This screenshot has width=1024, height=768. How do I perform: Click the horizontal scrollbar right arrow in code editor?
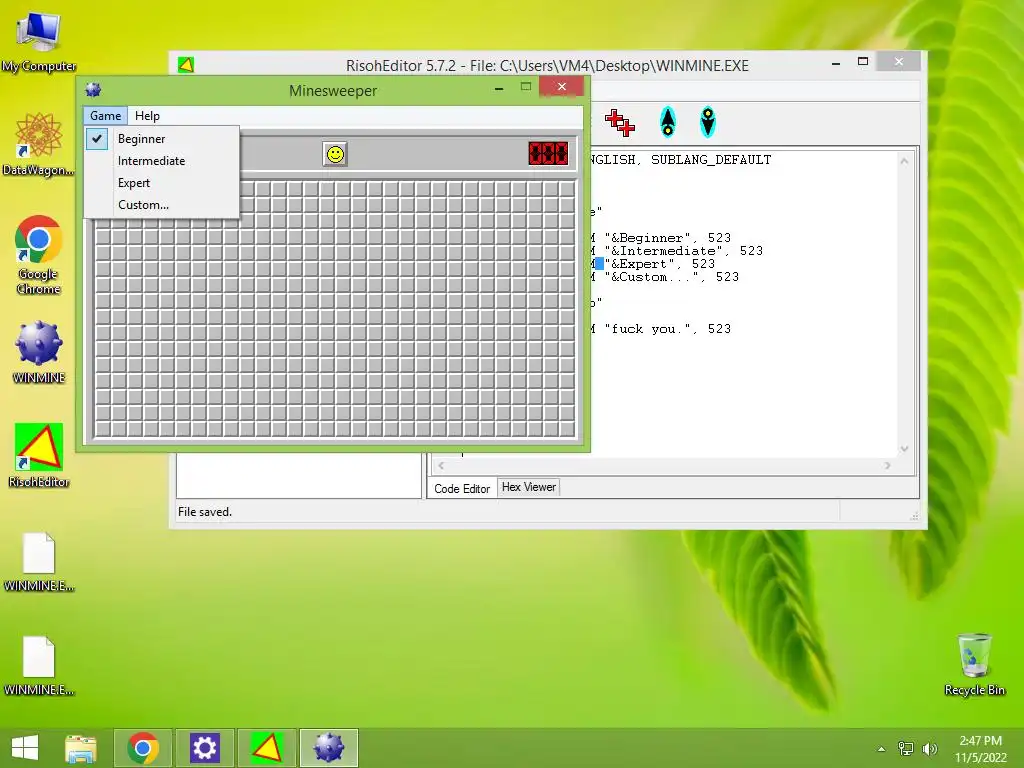887,466
